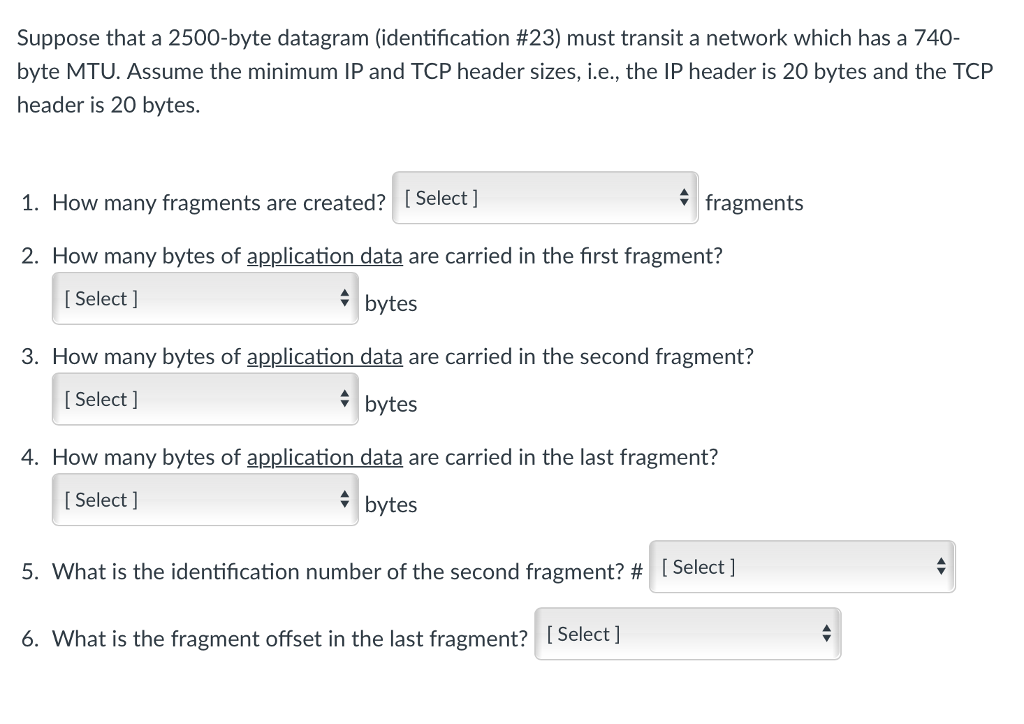The width and height of the screenshot is (1024, 724).
Task: Click the bytes label beside question 2 dropdown
Action: (391, 303)
